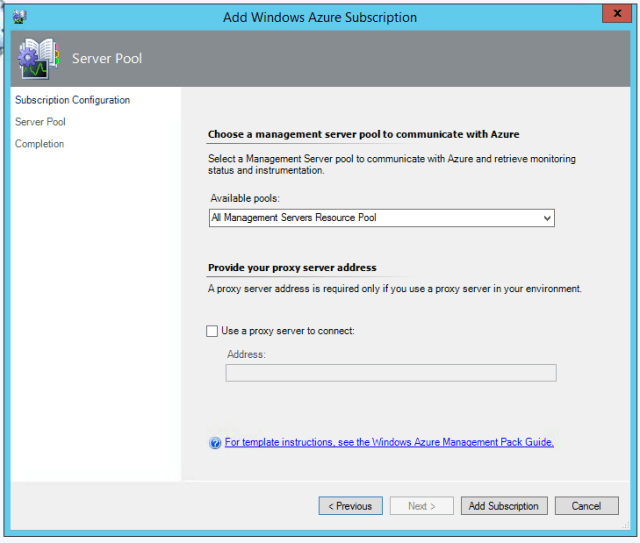Click the window icon in the title bar
The height and width of the screenshot is (543, 640).
click(19, 17)
